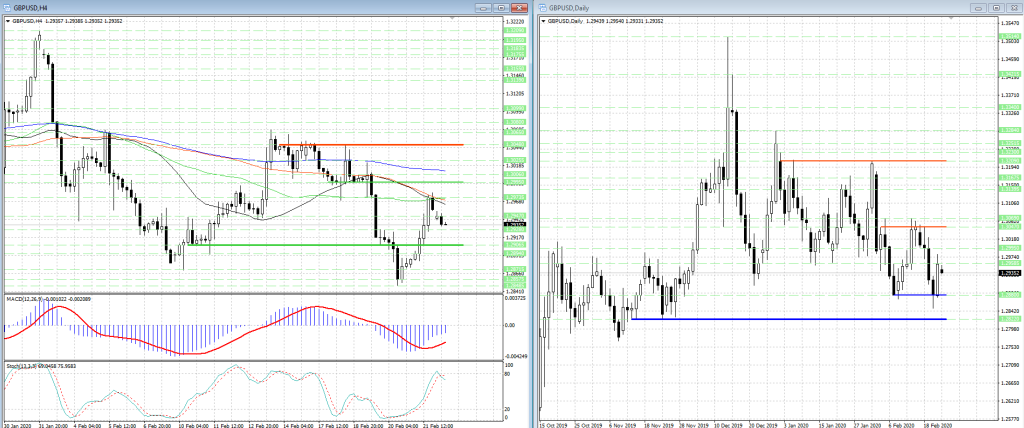Screen dimensions: 1024x428
Task: Close the GBPUSD,Daily chart window
Action: click(1015, 7)
